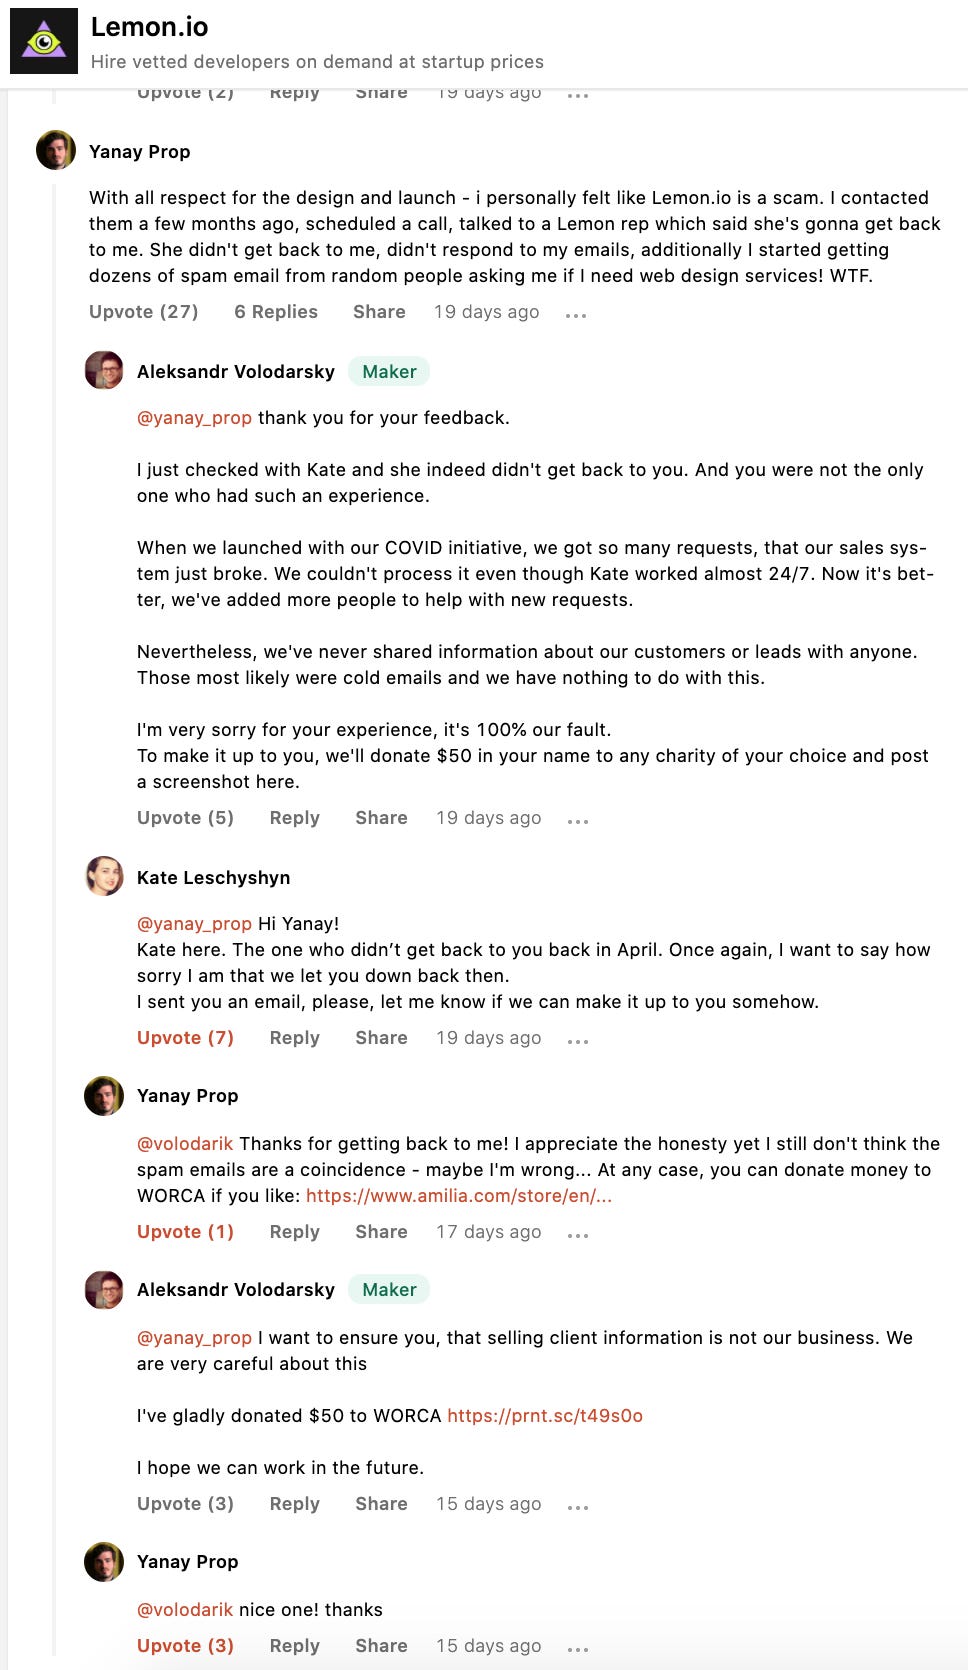This screenshot has height=1670, width=968.
Task: Open more options on 'nice one! thanks' comment
Action: coord(578,1648)
